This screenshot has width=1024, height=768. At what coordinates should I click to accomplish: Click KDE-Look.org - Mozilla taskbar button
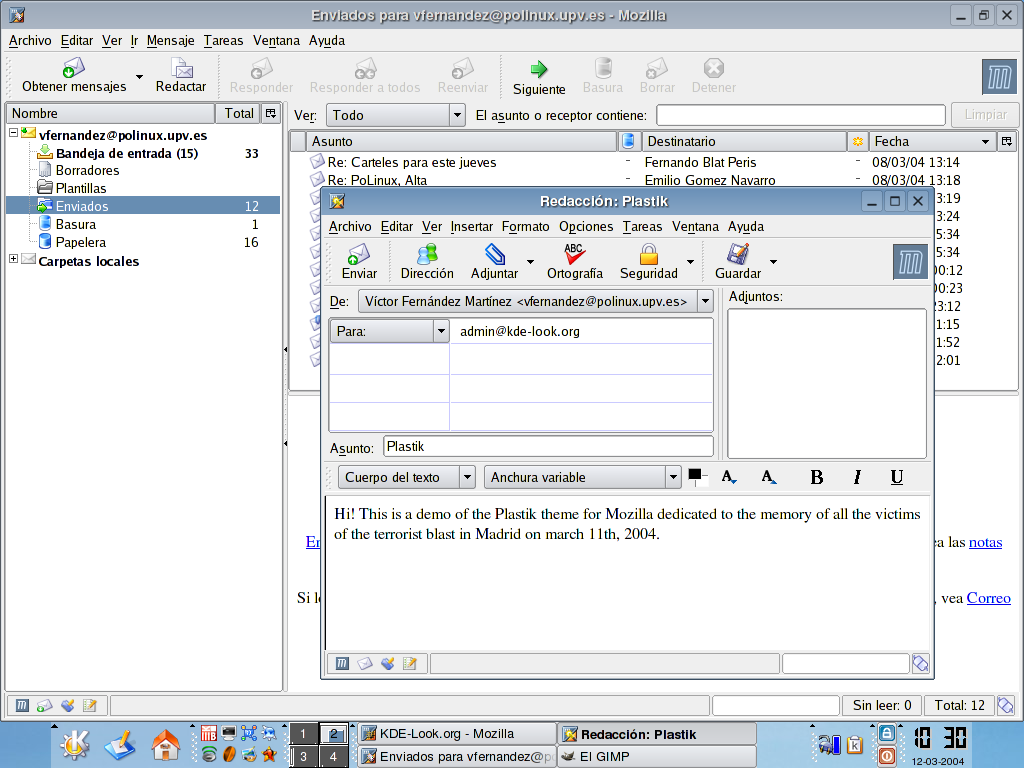click(x=456, y=734)
